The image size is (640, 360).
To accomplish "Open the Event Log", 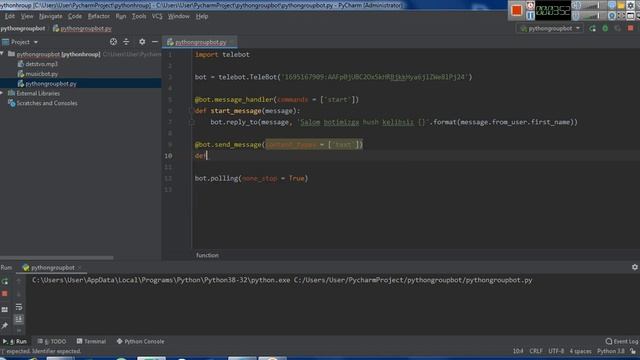I will pos(622,341).
